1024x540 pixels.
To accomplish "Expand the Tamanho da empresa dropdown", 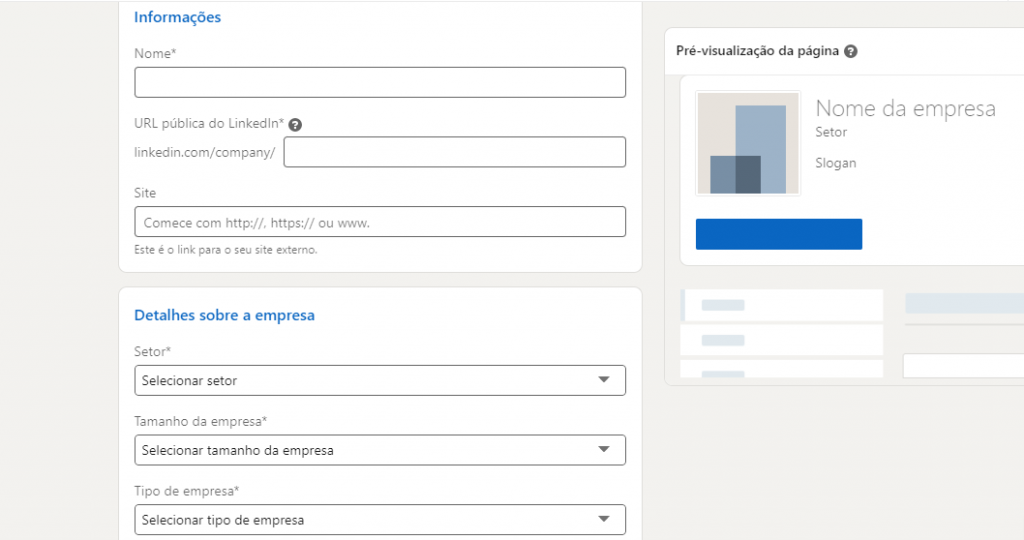I will coord(380,450).
